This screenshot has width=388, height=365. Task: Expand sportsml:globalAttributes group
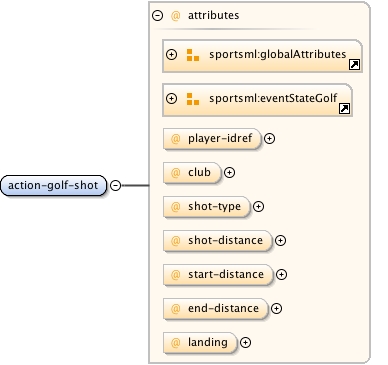pyautogui.click(x=171, y=54)
